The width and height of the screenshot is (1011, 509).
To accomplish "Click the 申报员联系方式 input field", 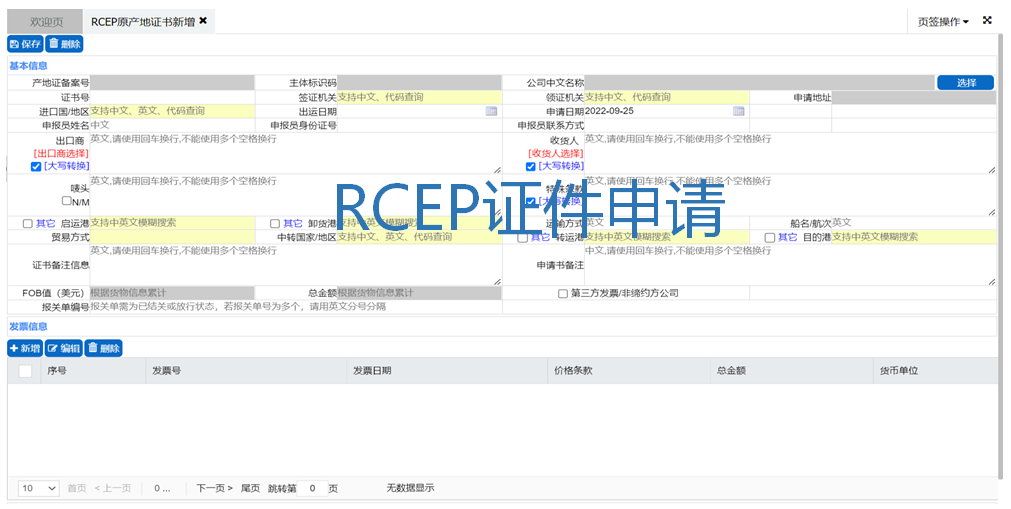I will (x=667, y=125).
